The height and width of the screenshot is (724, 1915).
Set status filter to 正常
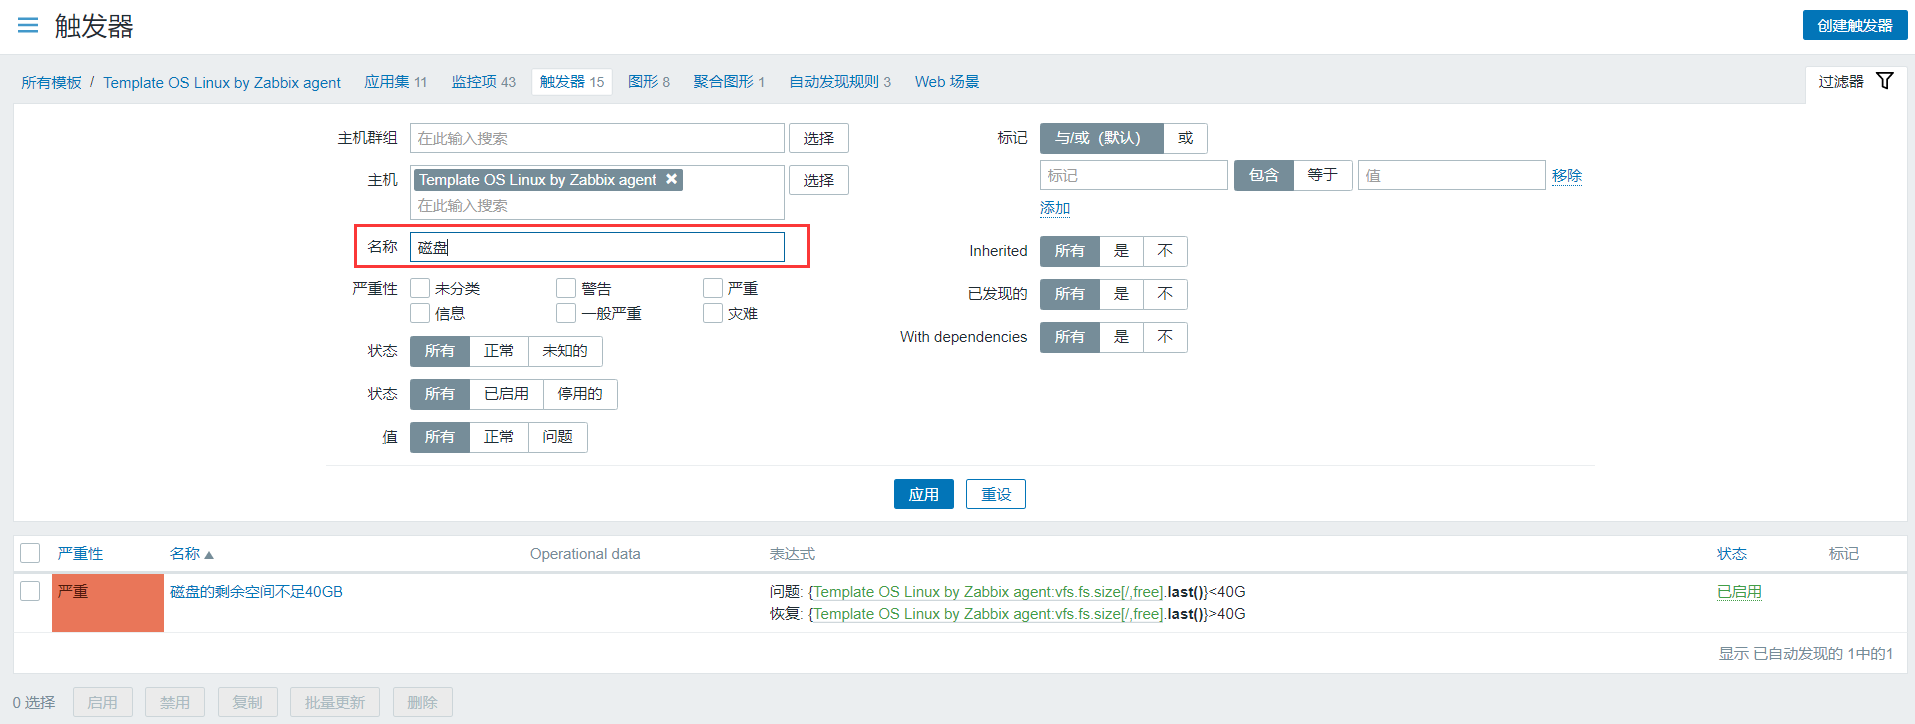499,351
